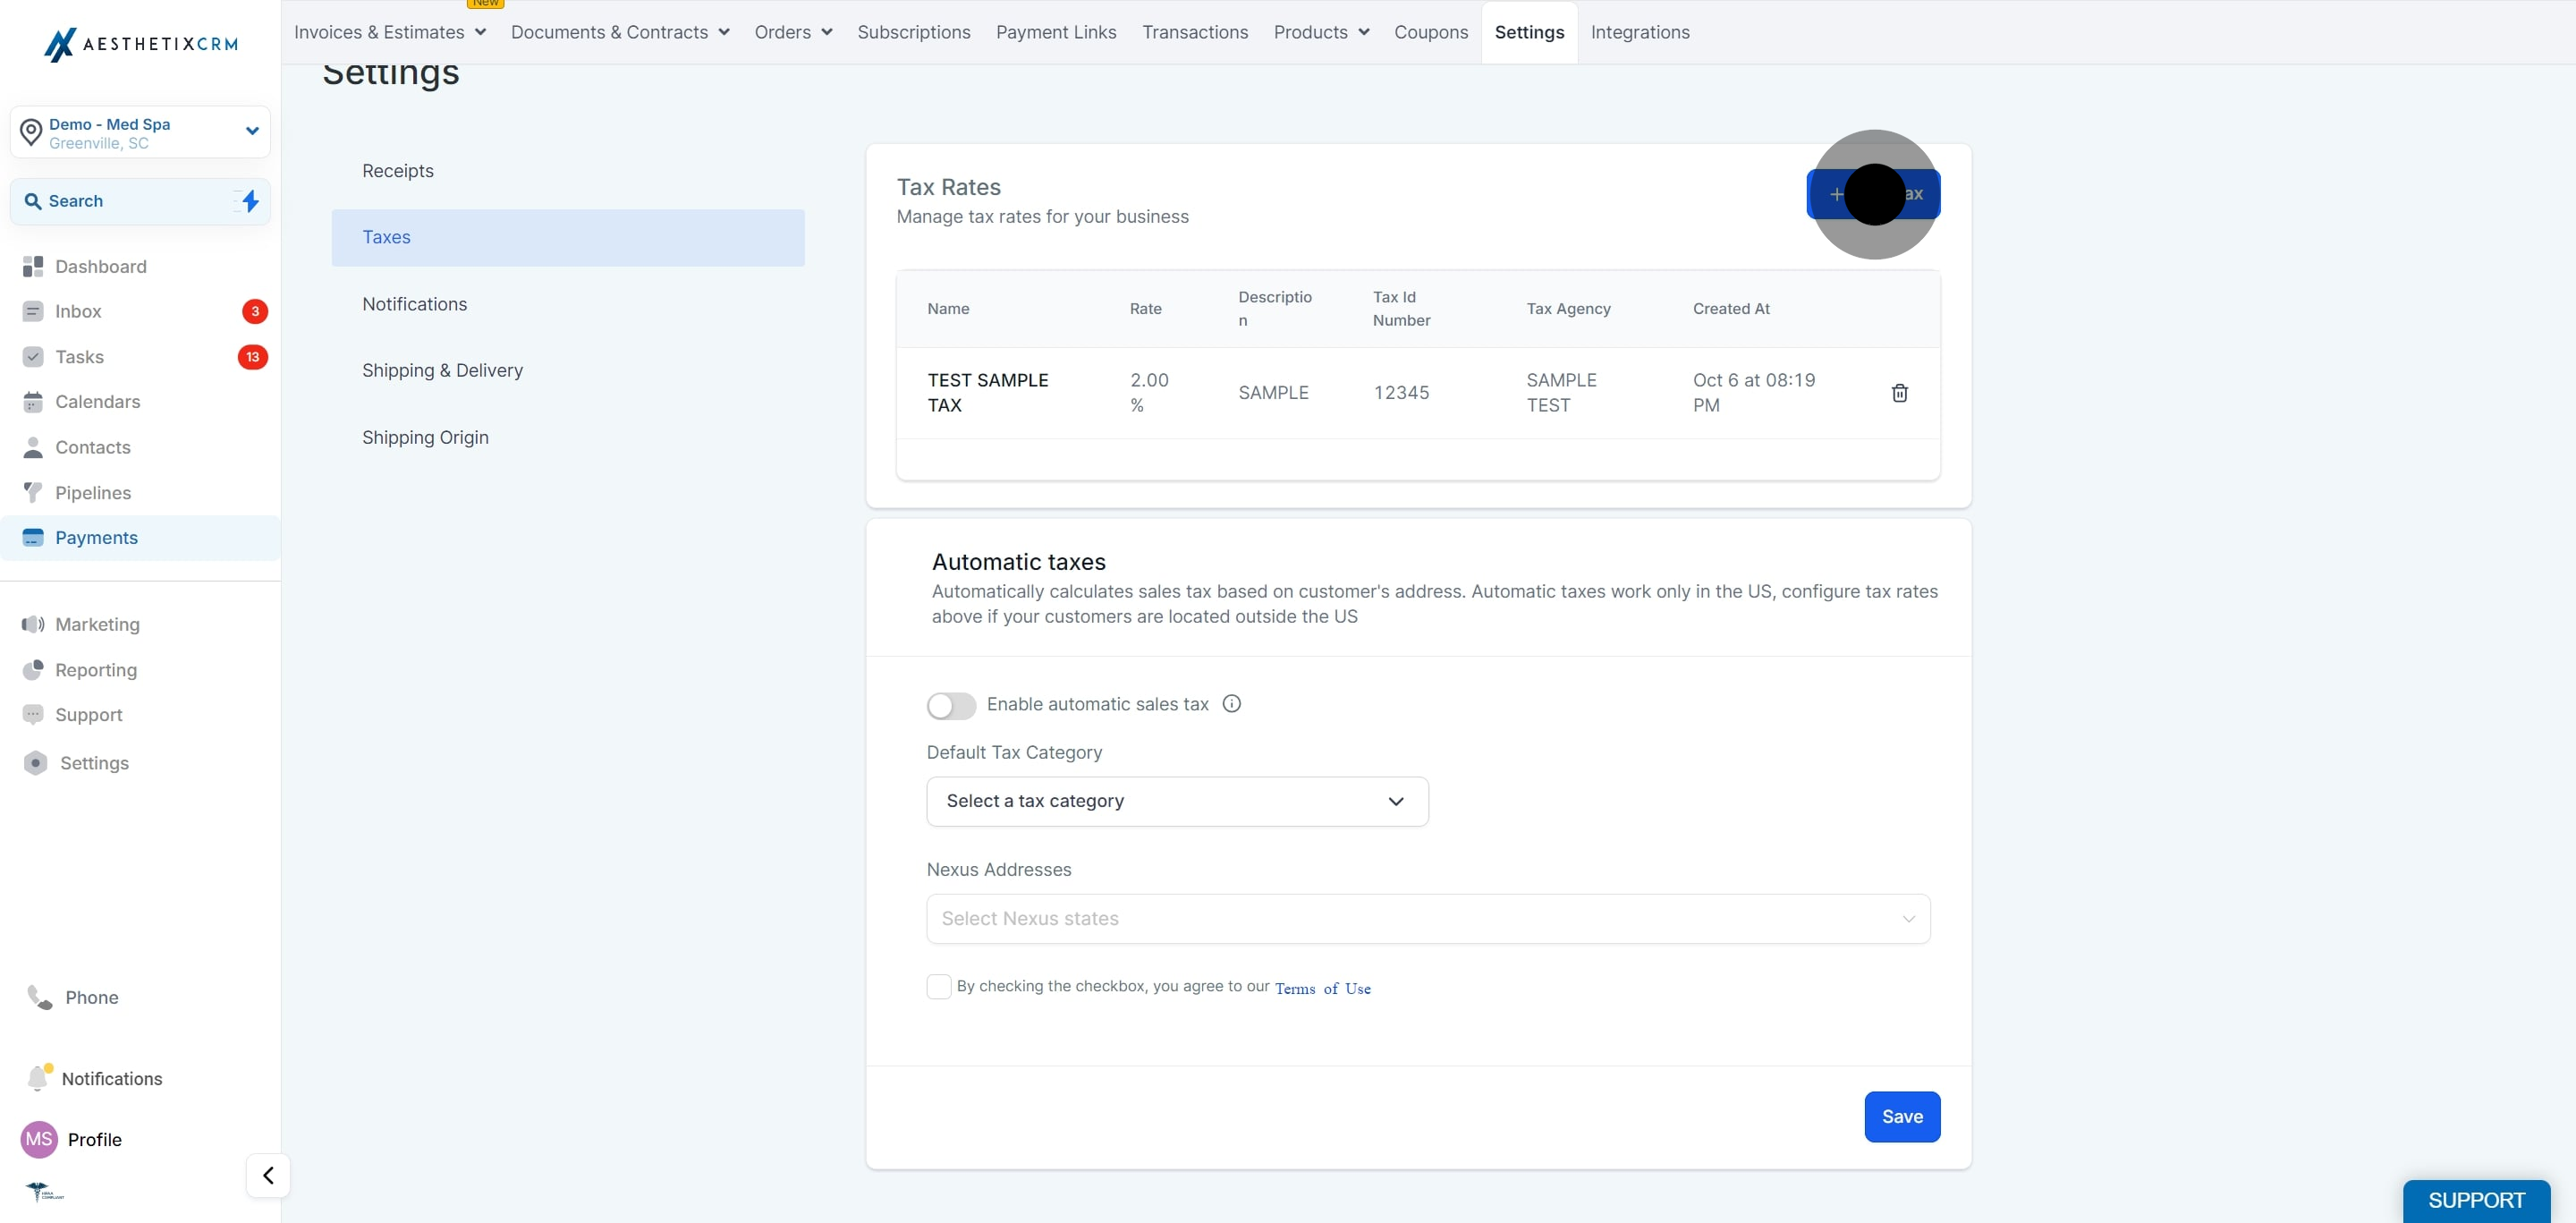Open the Invoices & Estimates menu
This screenshot has height=1223, width=2576.
pyautogui.click(x=389, y=32)
